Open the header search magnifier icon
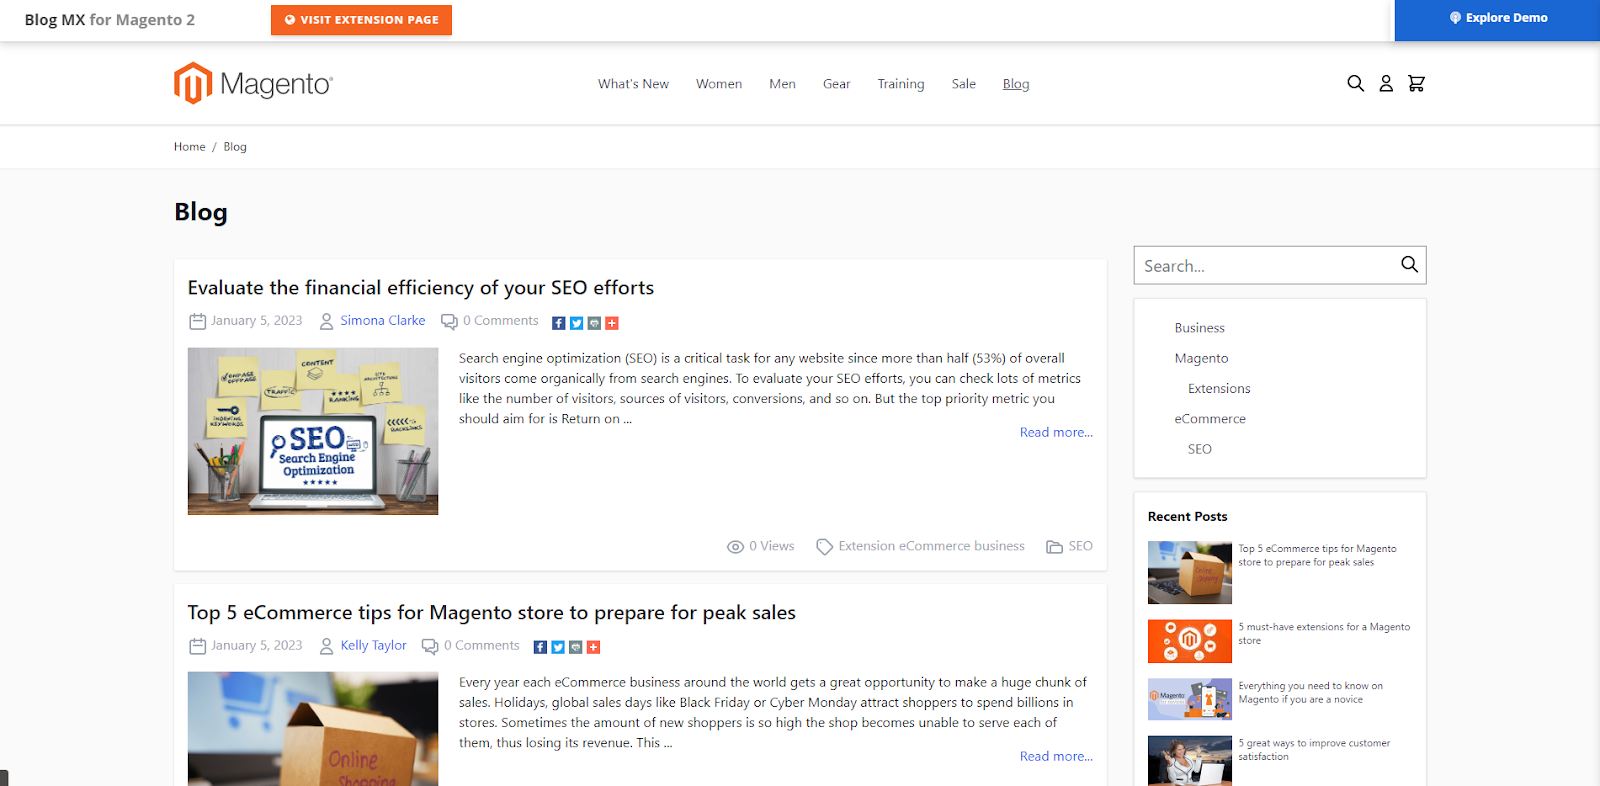 [1355, 83]
